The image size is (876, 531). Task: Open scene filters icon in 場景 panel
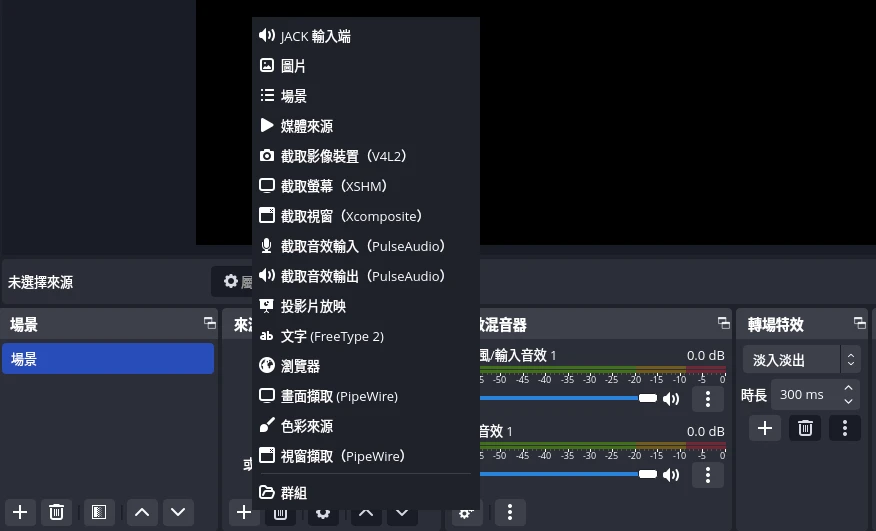click(x=98, y=512)
